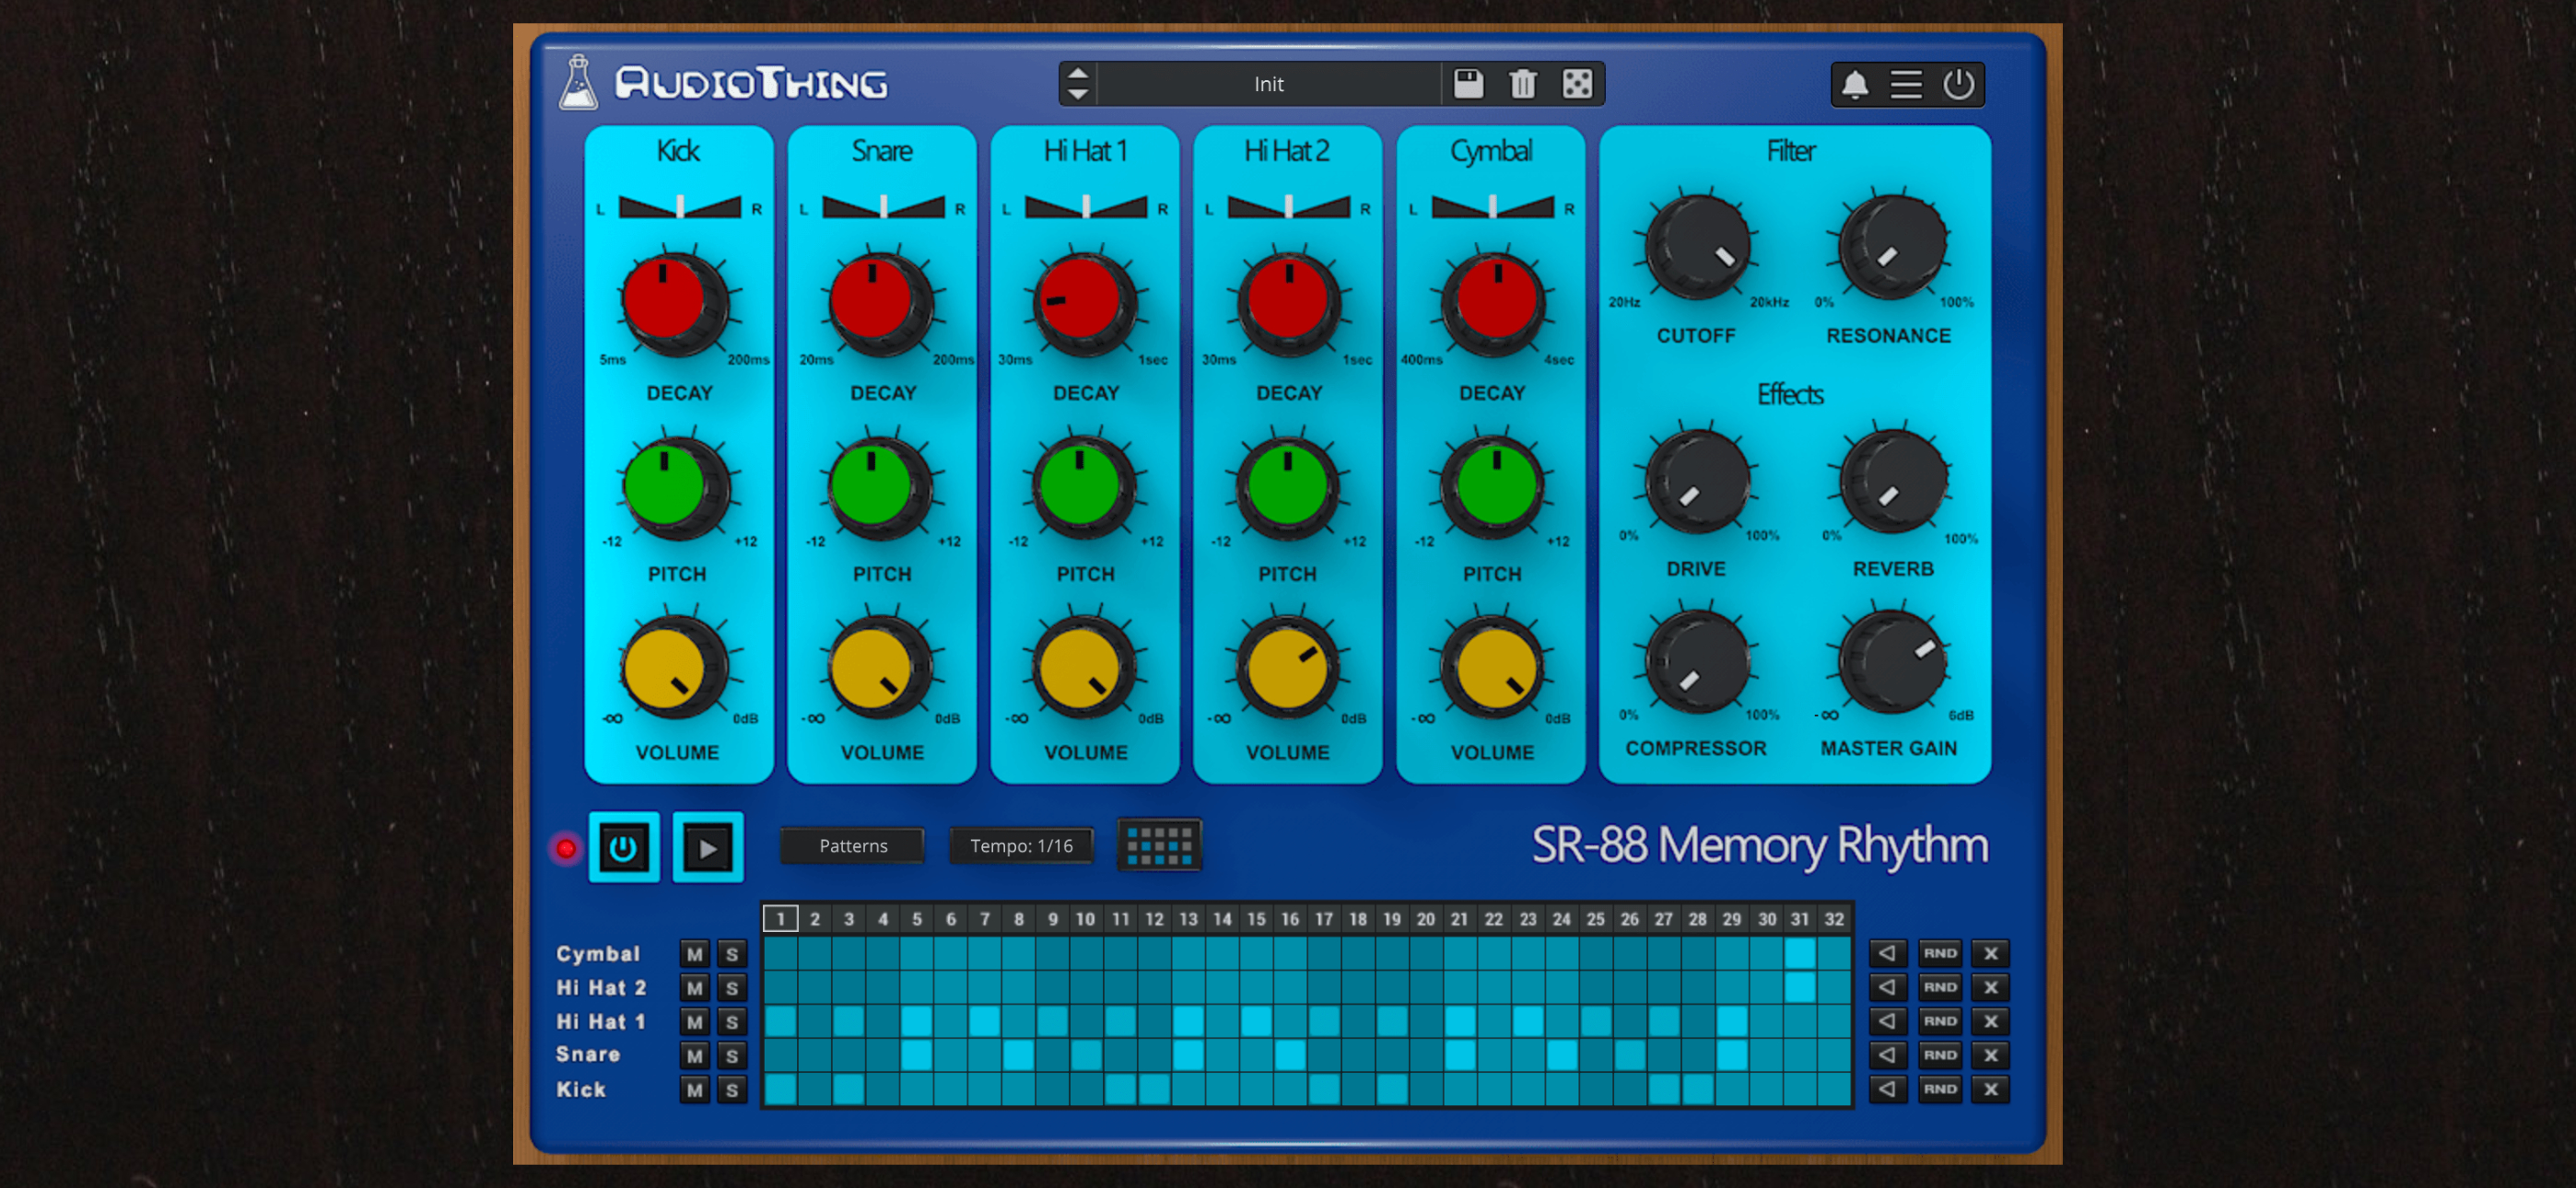Image resolution: width=2576 pixels, height=1188 pixels.
Task: Open the preset up/down selector arrows
Action: click(1077, 83)
